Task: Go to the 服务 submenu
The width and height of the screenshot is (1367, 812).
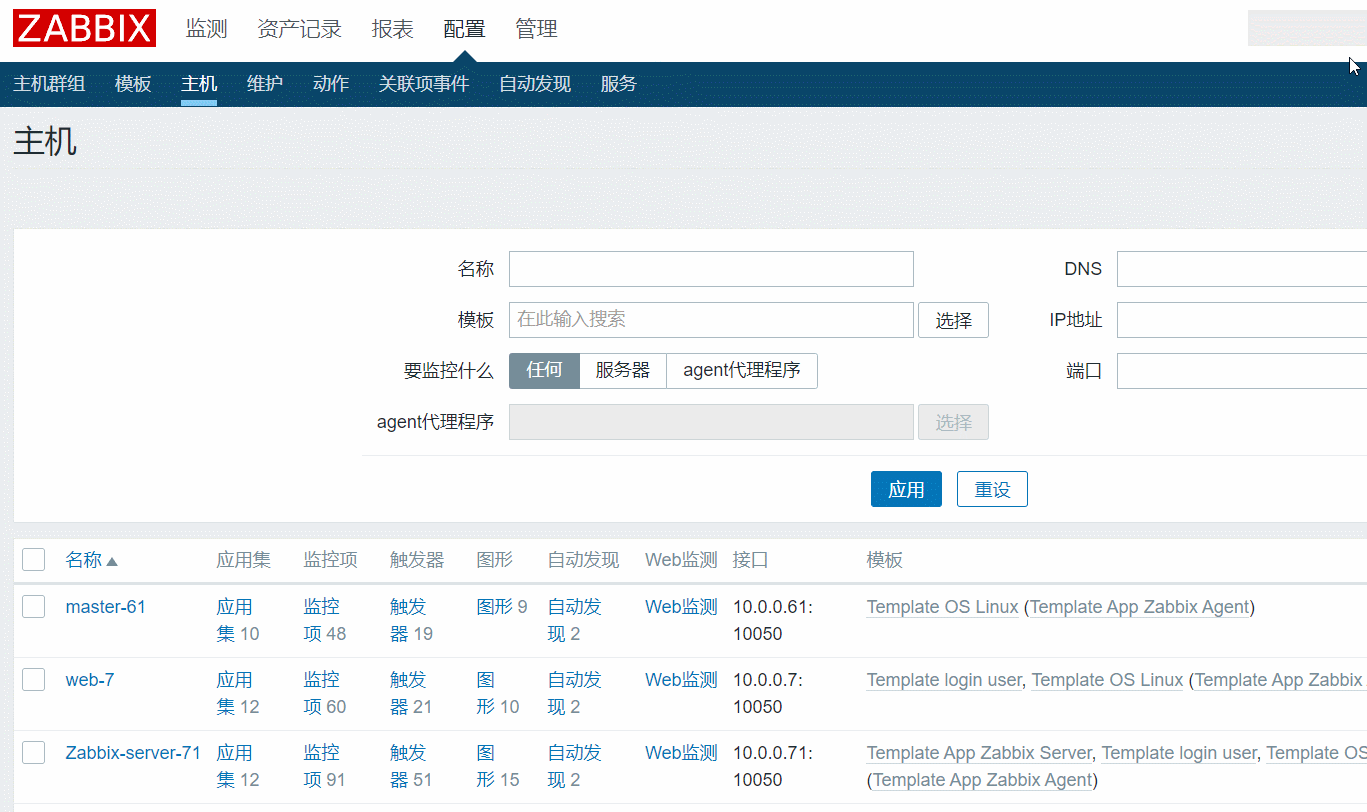Action: coord(619,84)
